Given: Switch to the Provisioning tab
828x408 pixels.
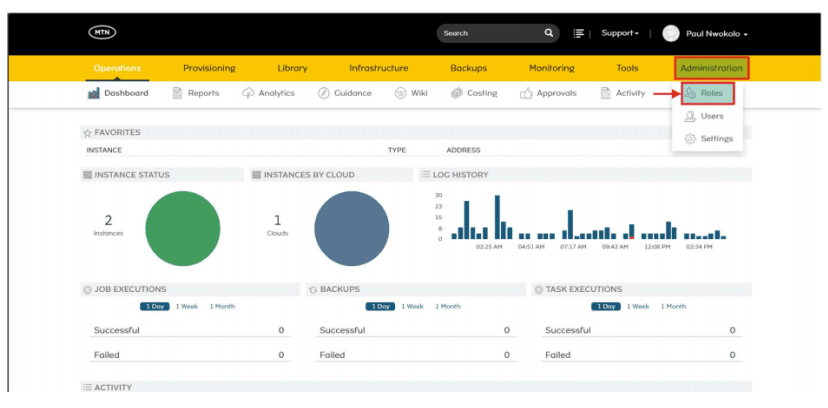Looking at the screenshot, I should coord(209,68).
